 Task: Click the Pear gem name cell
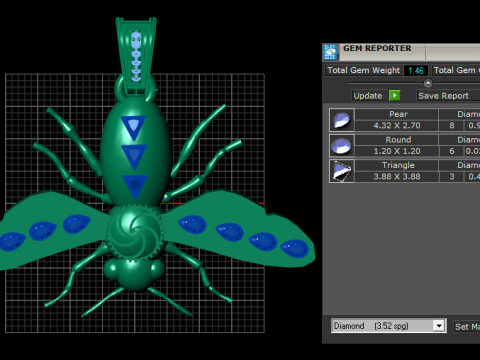tap(397, 114)
